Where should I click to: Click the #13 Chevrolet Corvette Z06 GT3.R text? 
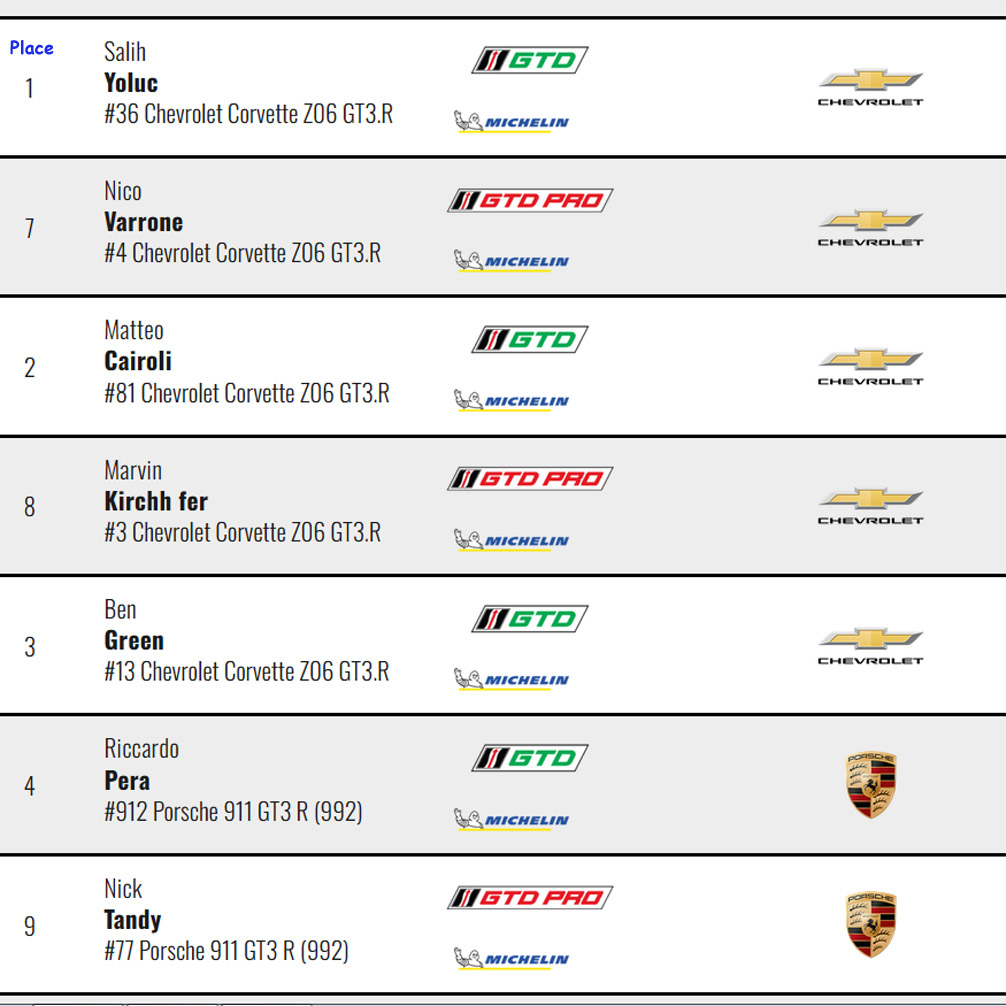click(x=246, y=672)
